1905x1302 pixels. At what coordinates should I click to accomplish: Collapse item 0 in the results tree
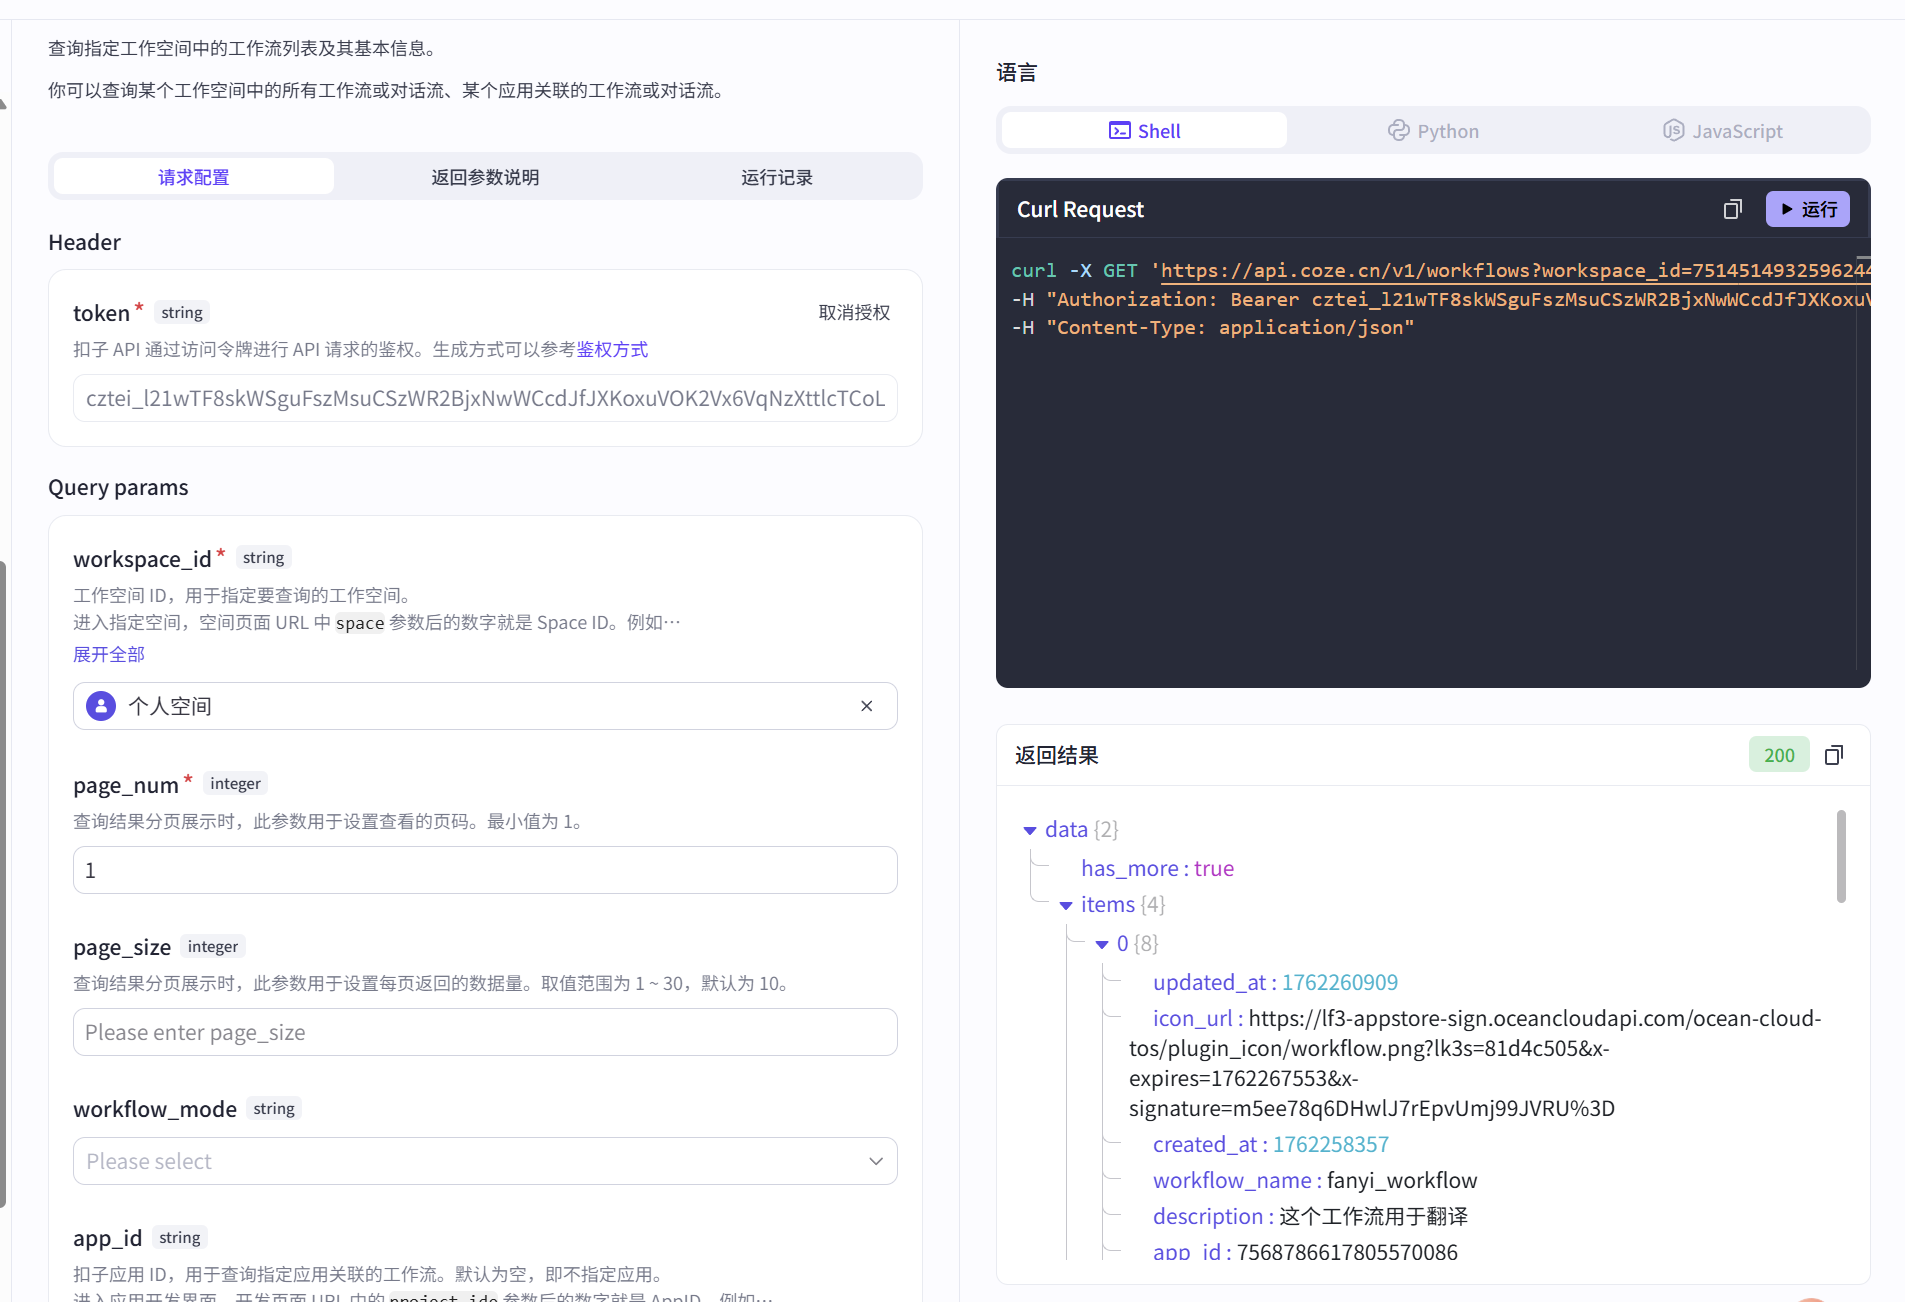(x=1102, y=944)
